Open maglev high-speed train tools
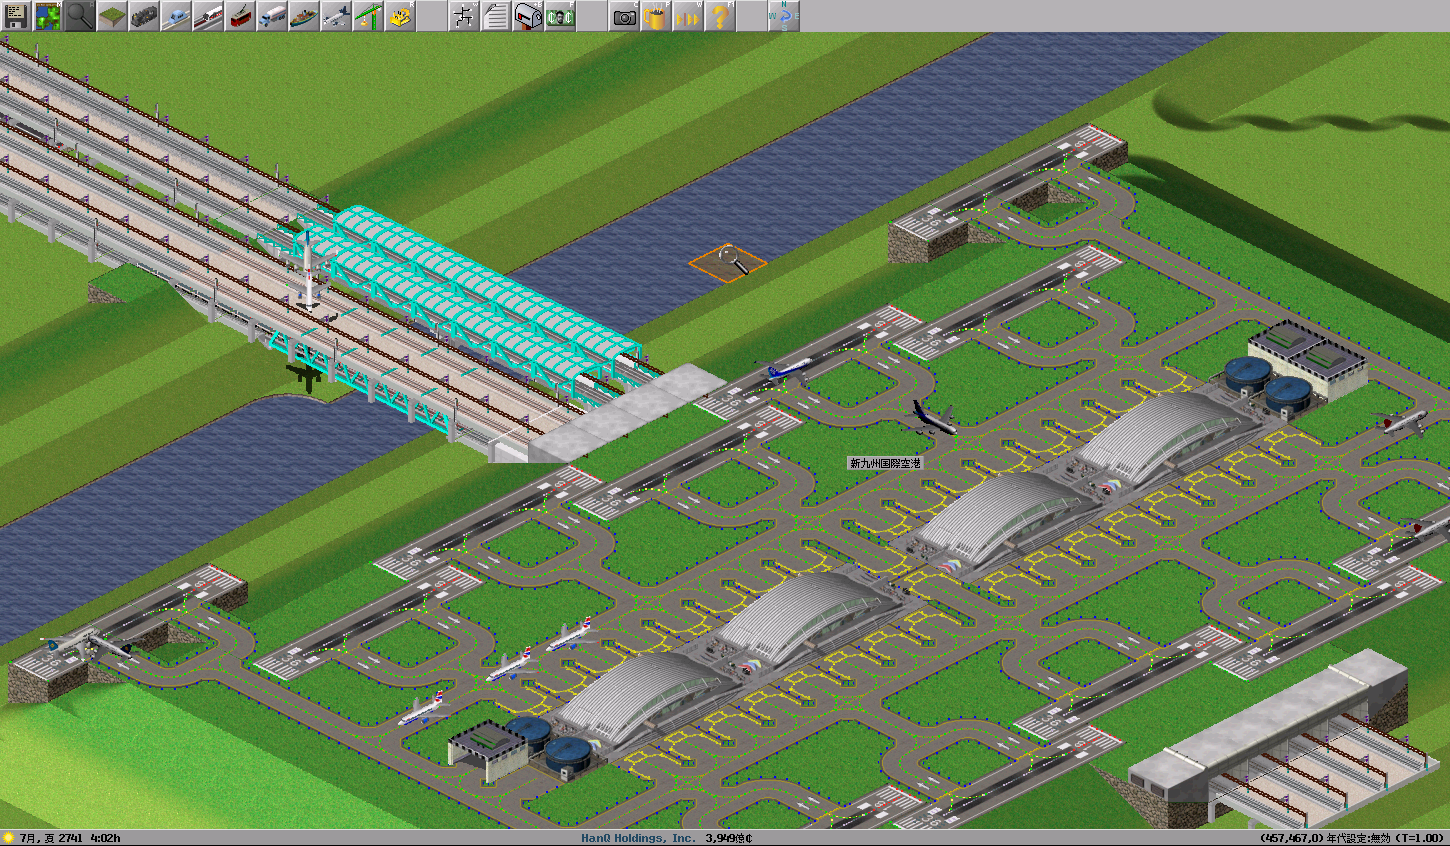 208,16
